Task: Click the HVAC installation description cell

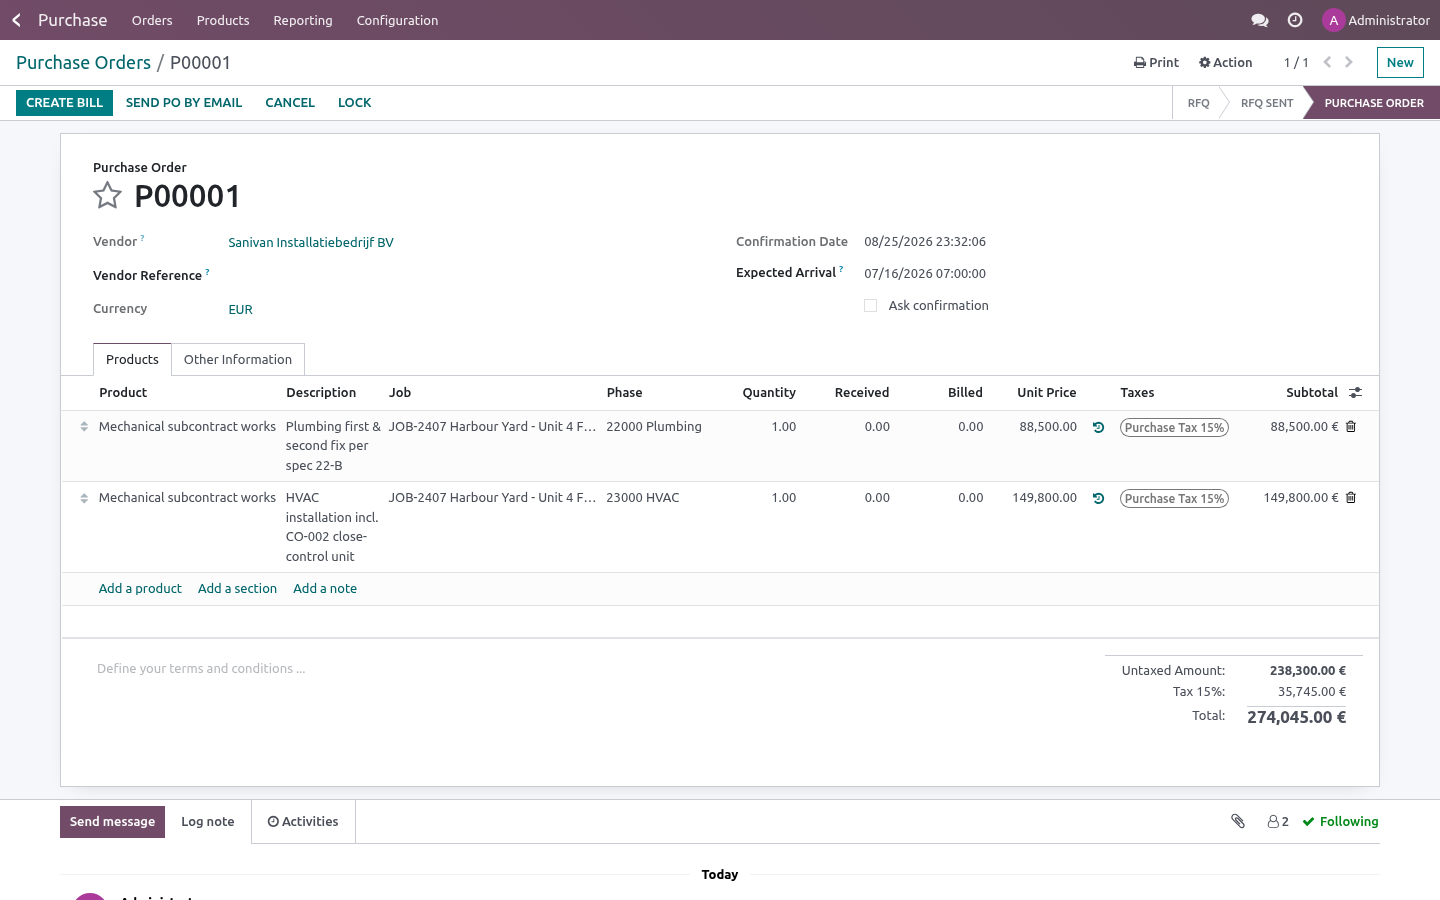Action: pos(333,527)
